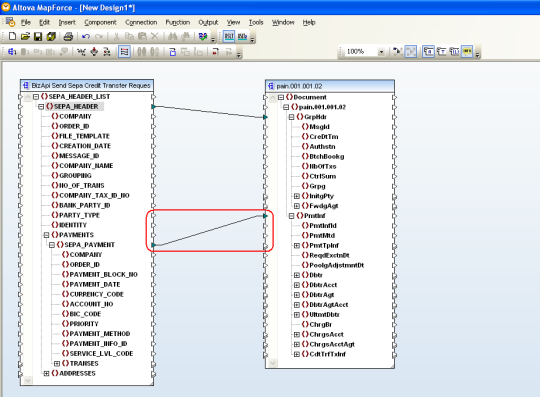Collapse the SEPA_PAYMENT node
This screenshot has height=397, width=540.
(x=52, y=245)
